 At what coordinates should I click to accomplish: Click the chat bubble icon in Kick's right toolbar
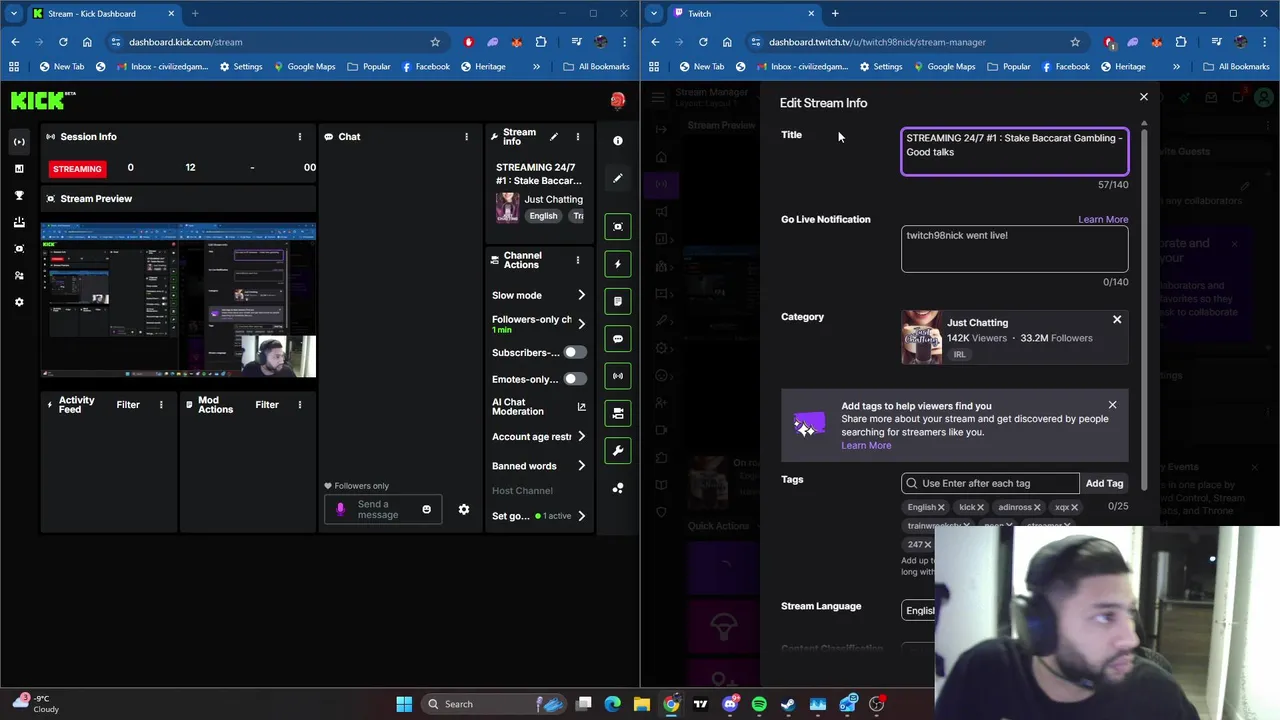pos(618,339)
